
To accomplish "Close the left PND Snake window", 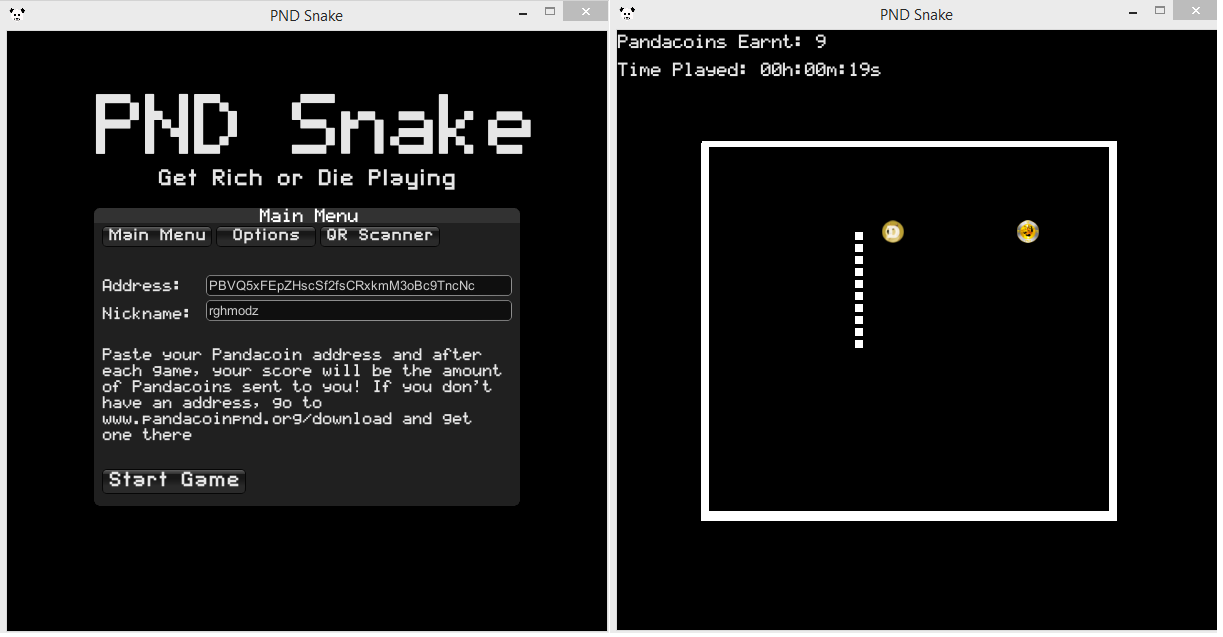I will [585, 12].
